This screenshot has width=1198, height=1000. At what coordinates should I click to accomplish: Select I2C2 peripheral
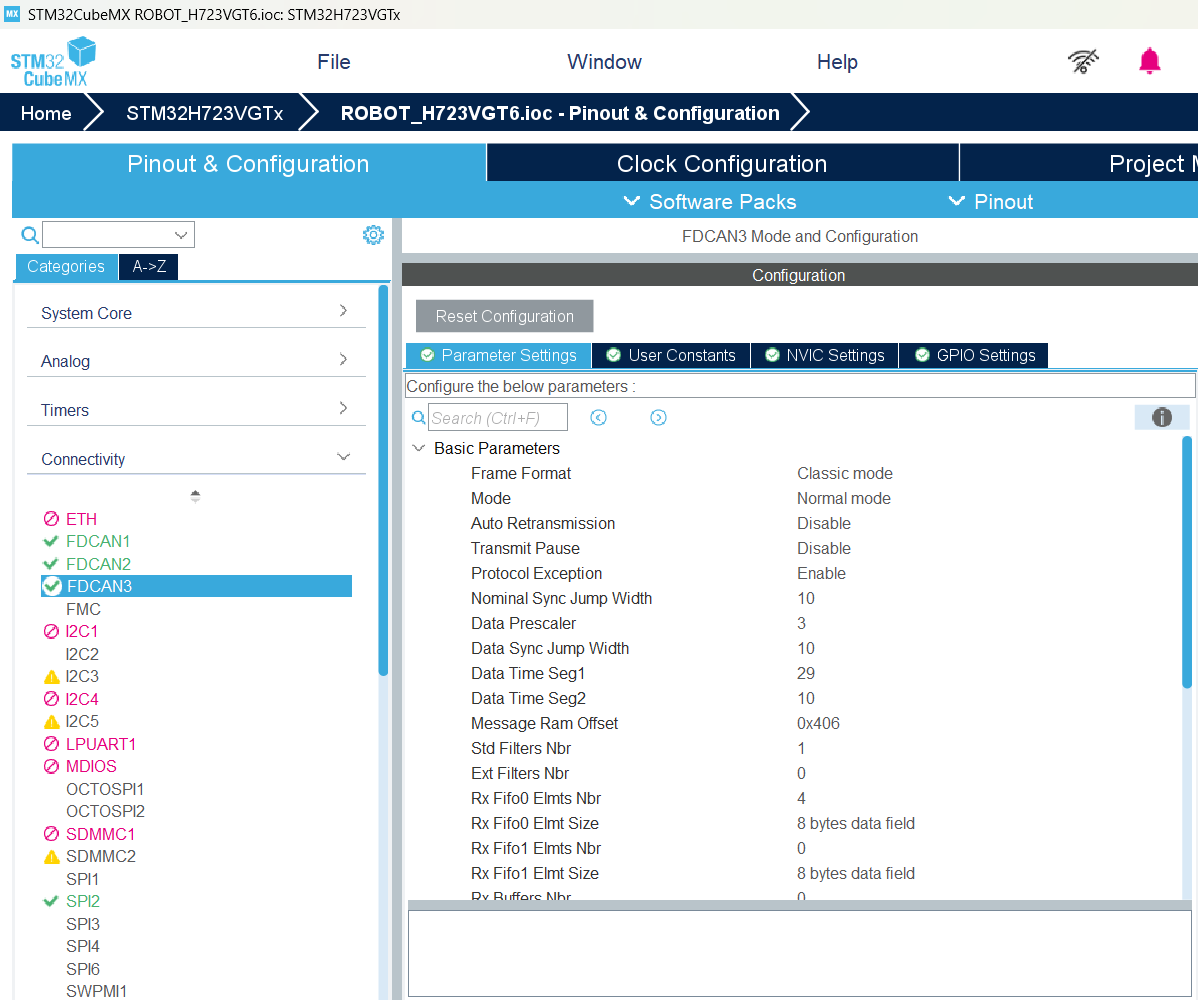(x=82, y=654)
